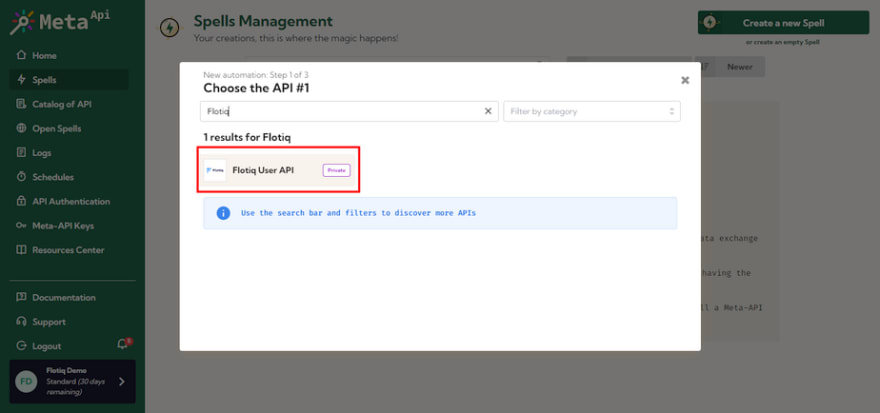Click the Spells Management lightning badge icon
The width and height of the screenshot is (880, 413).
(x=169, y=27)
